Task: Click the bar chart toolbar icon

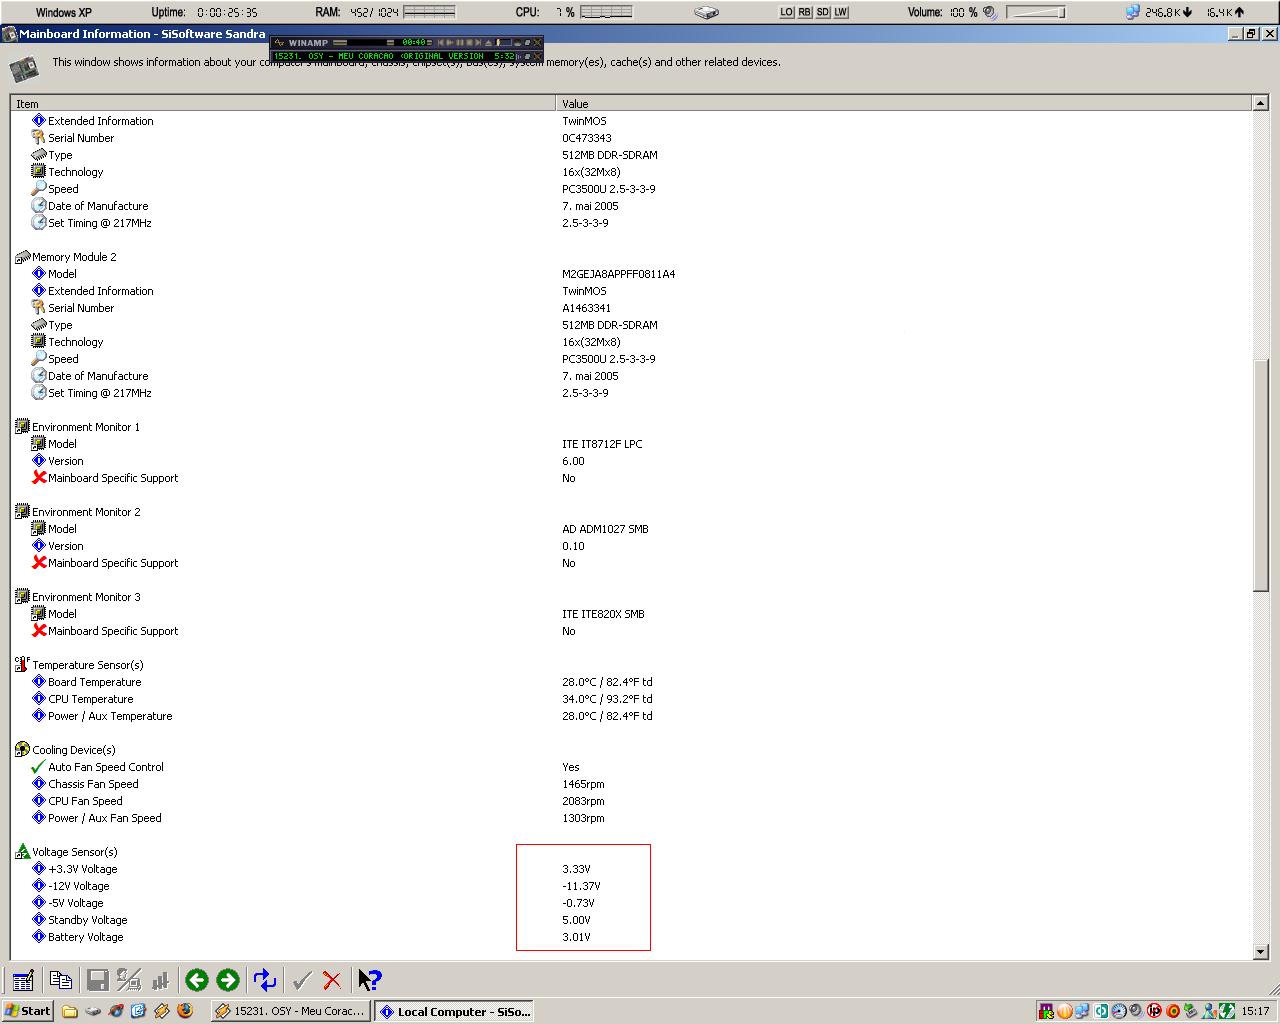Action: [x=160, y=980]
